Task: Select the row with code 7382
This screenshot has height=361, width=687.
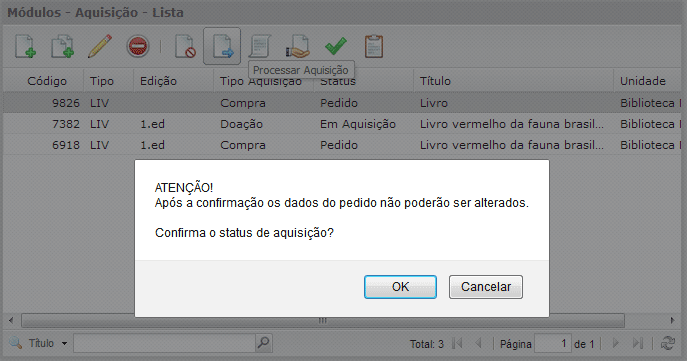Action: pos(342,124)
